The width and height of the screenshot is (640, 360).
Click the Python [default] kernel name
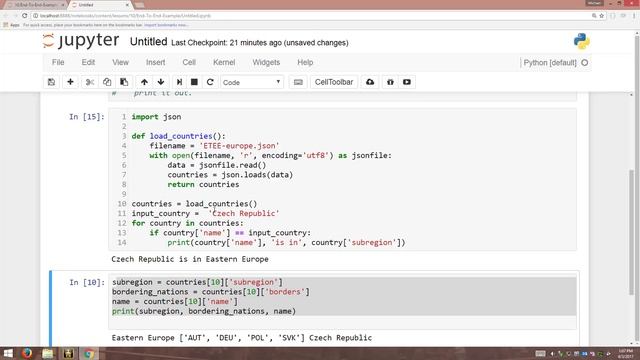tap(550, 63)
